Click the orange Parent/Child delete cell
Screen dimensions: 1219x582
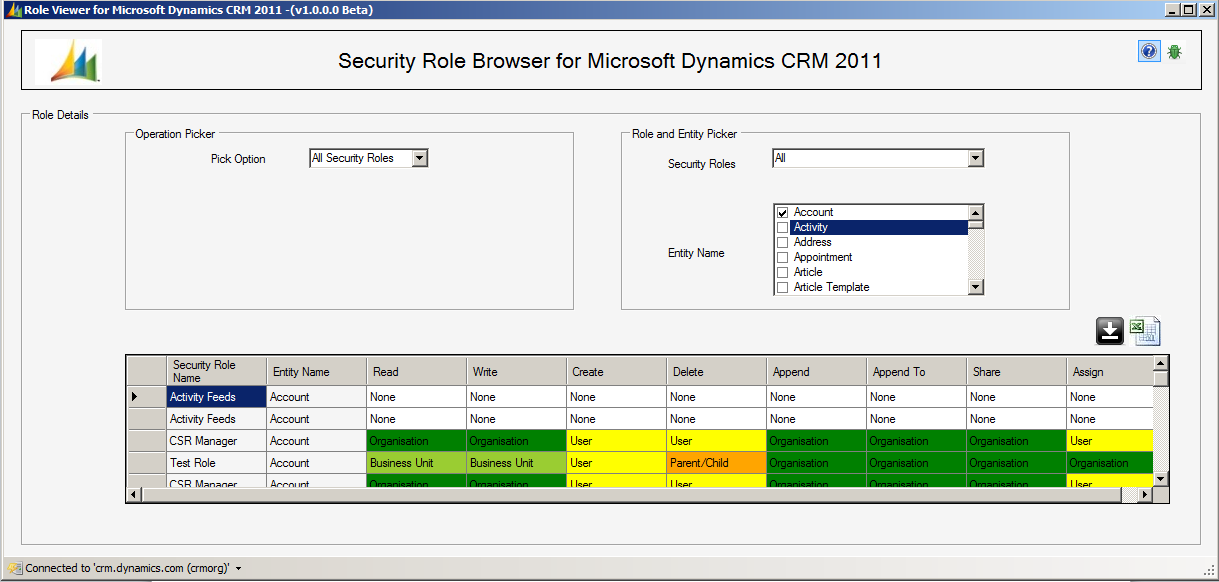click(716, 463)
